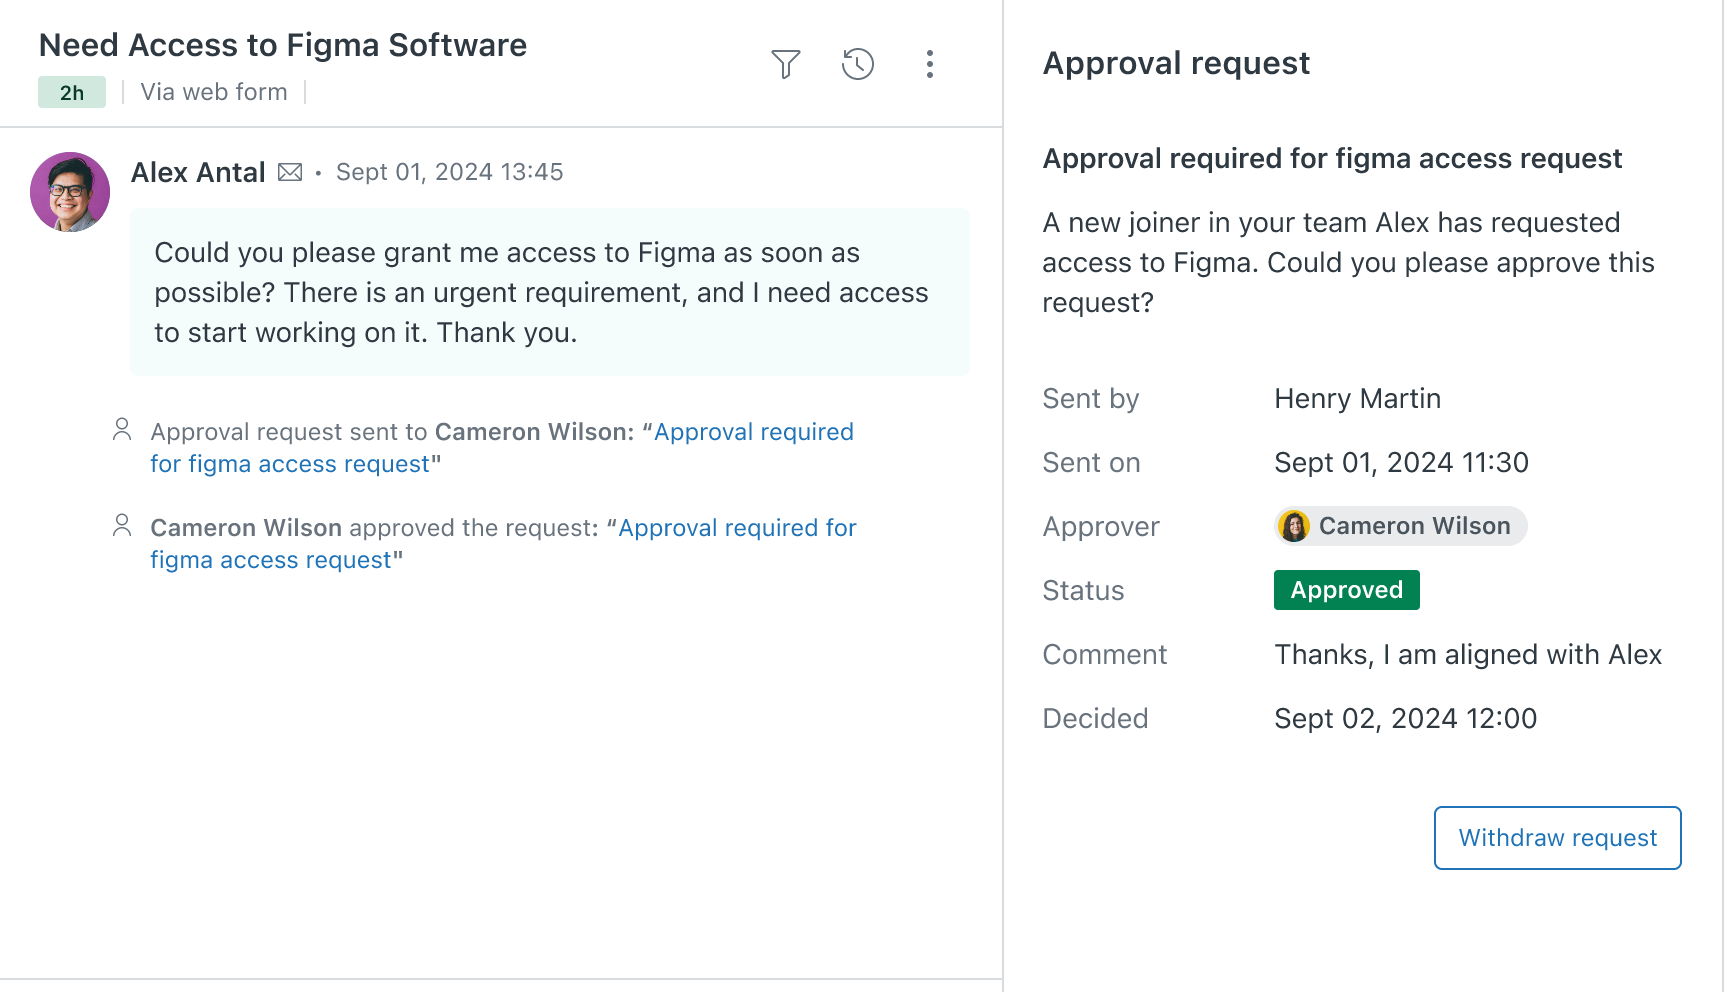Click the 'Sent by' field label

click(x=1091, y=398)
